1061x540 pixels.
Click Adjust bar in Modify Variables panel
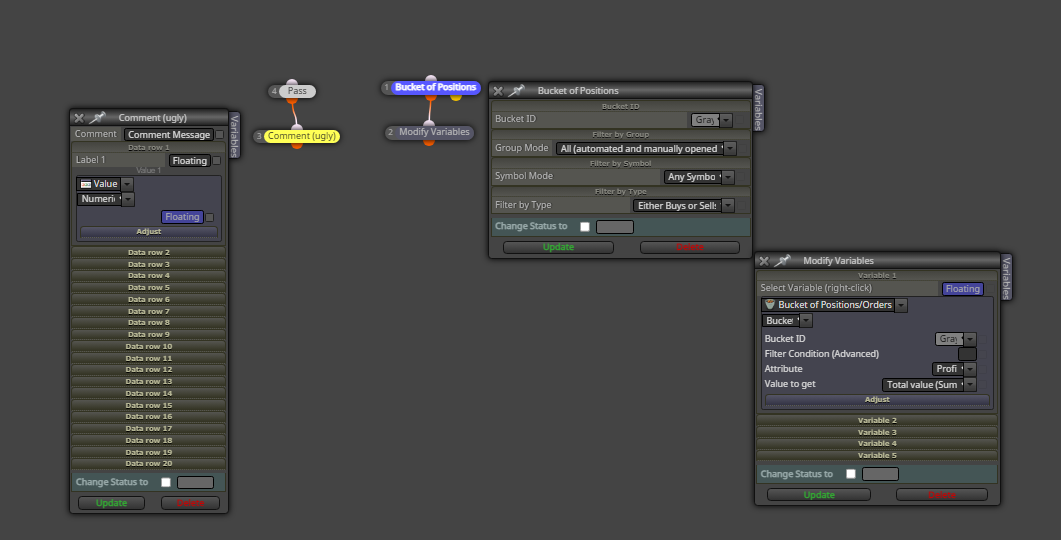click(877, 400)
